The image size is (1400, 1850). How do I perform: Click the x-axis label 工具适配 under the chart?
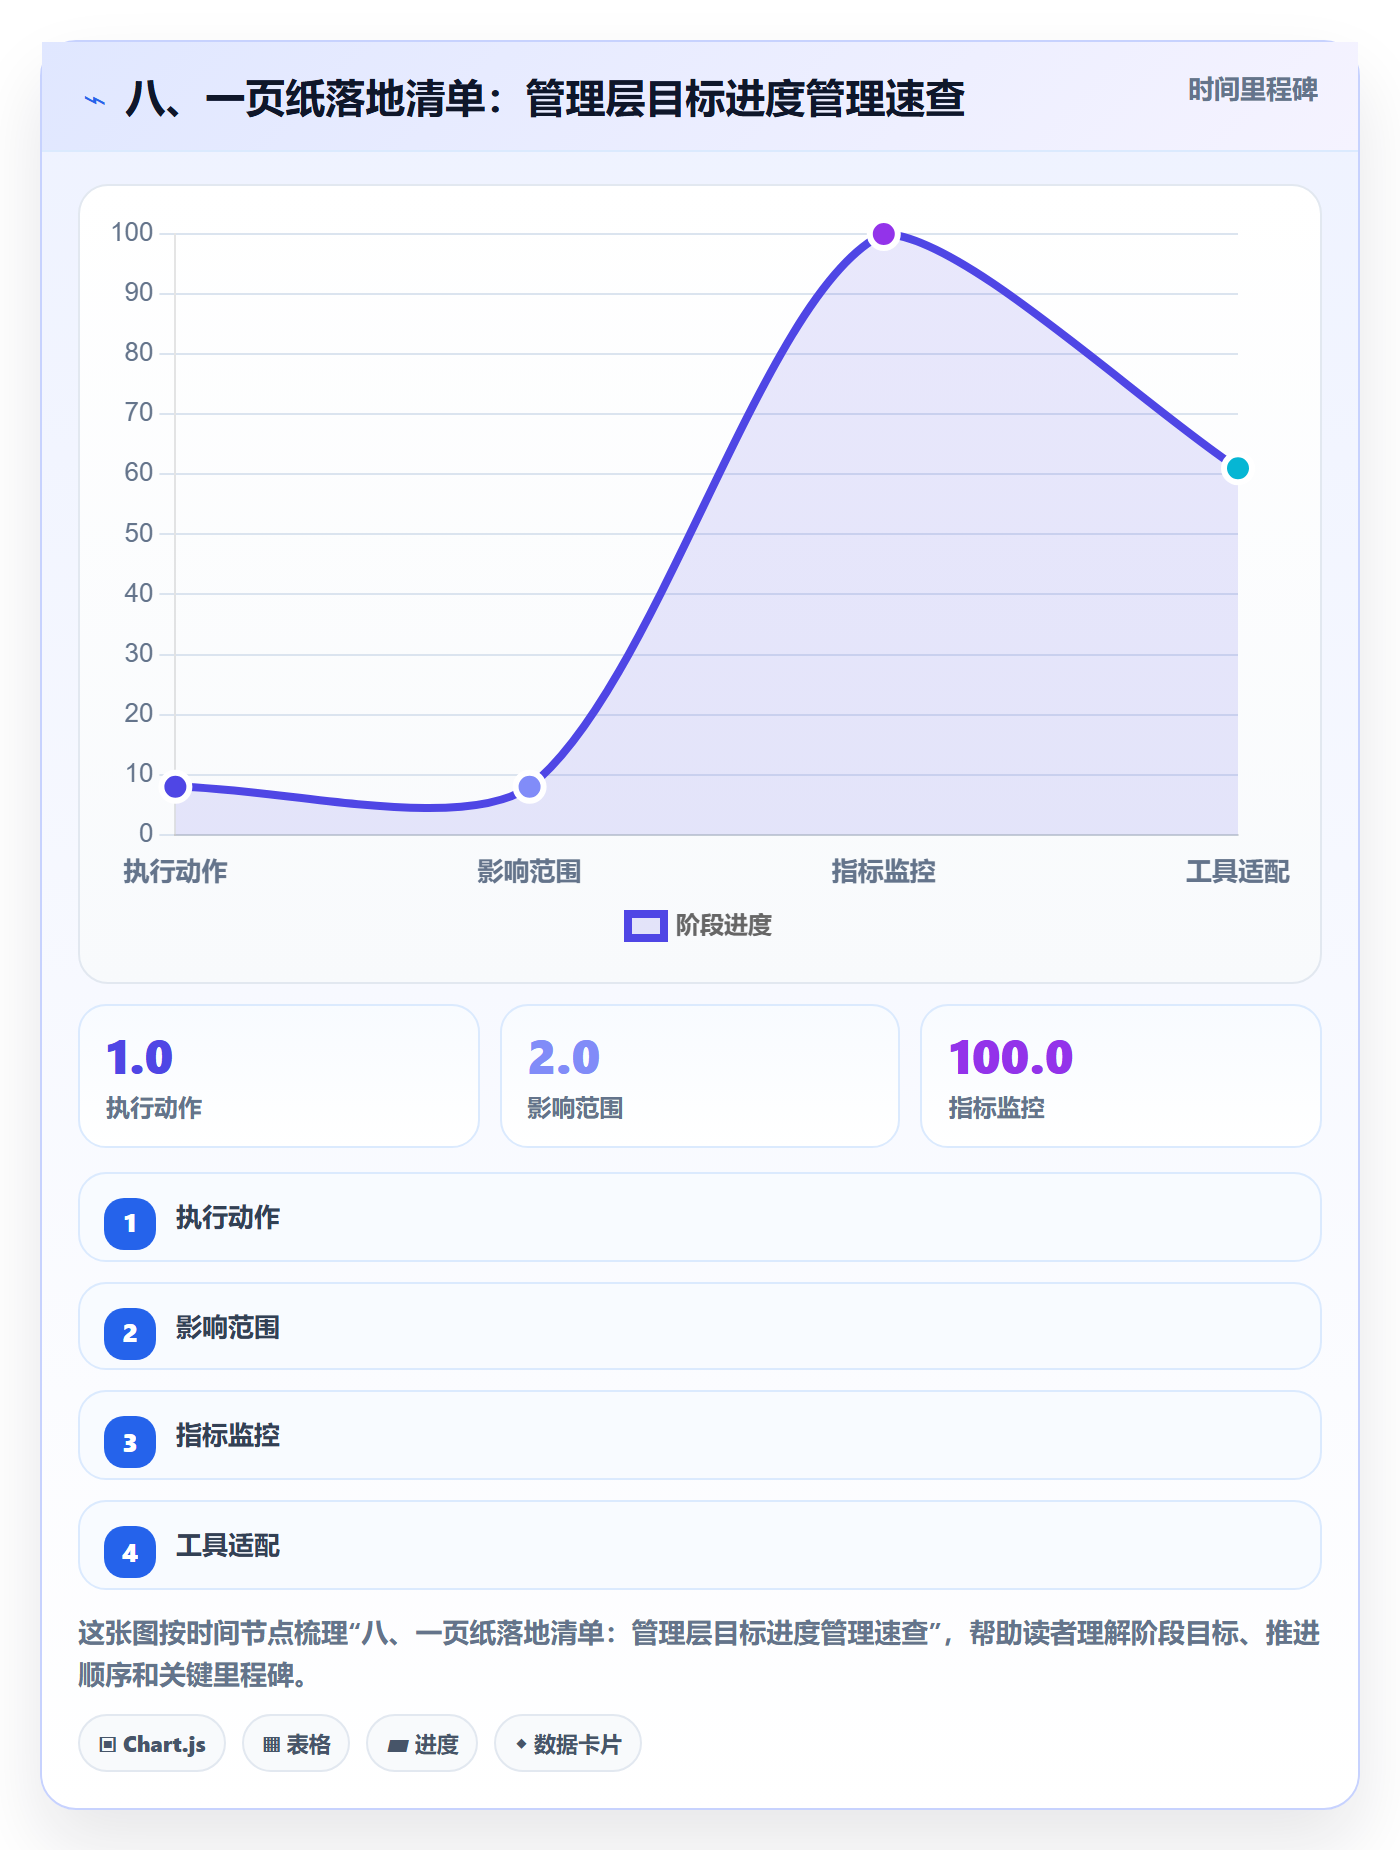[x=1237, y=872]
